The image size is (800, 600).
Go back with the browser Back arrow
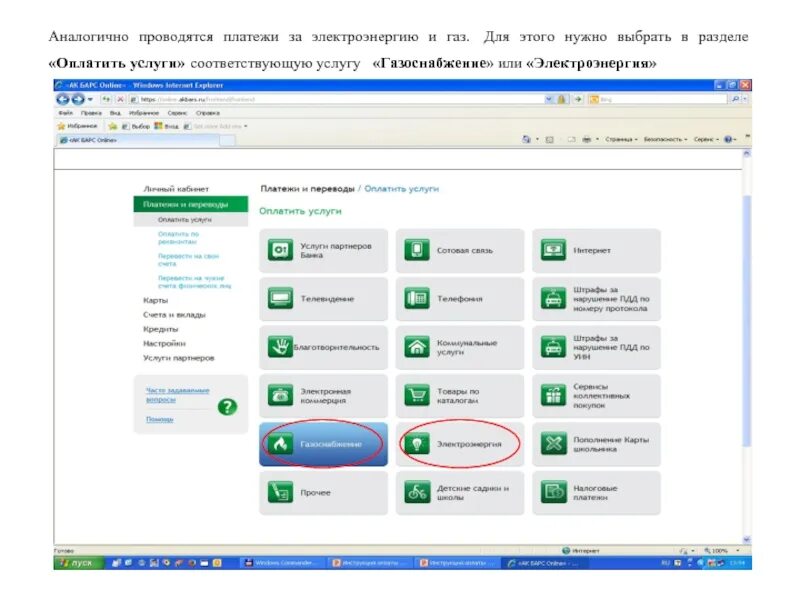63,99
